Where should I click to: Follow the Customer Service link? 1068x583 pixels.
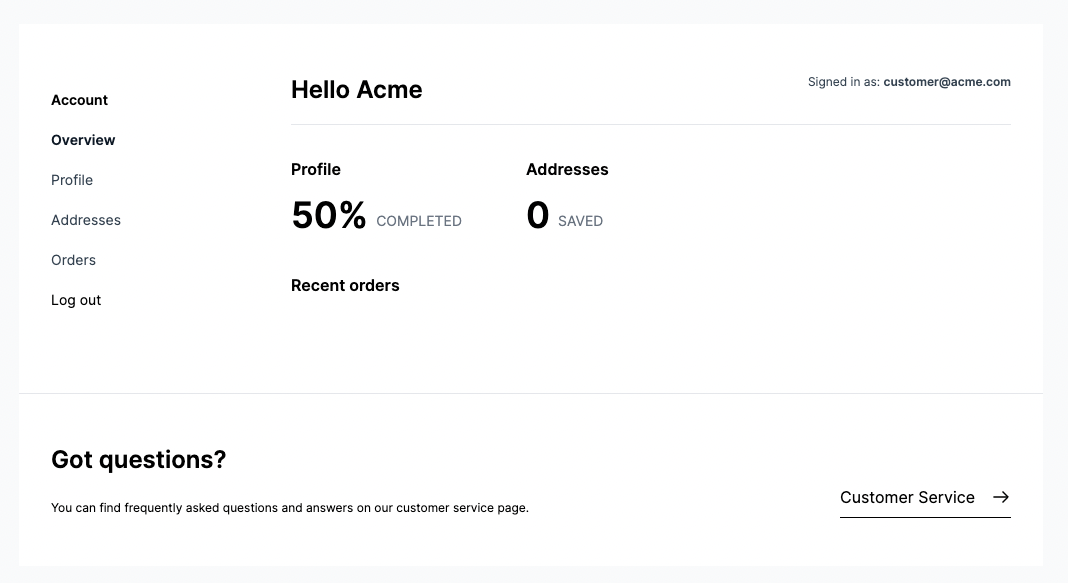point(907,497)
